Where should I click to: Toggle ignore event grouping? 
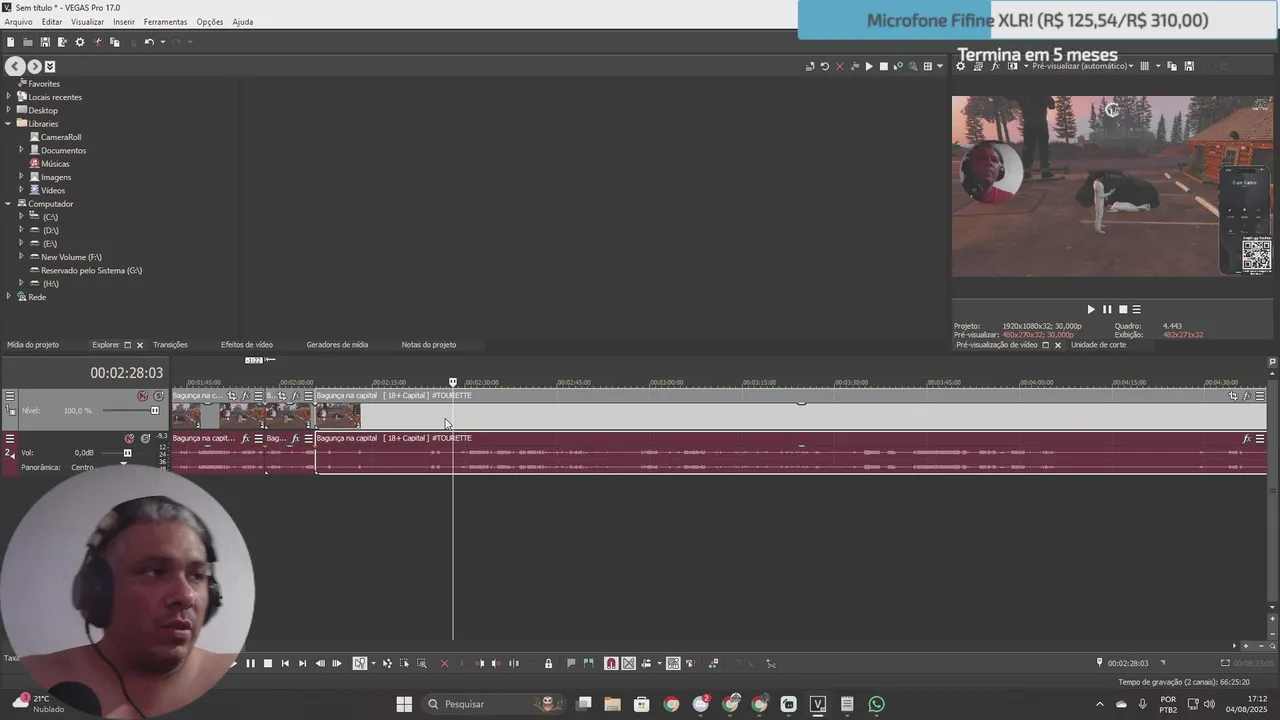691,663
